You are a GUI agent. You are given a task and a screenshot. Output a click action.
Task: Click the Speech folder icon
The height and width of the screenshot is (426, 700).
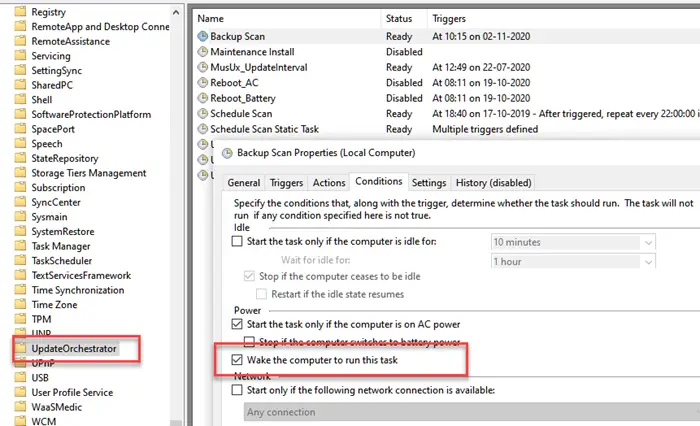point(20,144)
